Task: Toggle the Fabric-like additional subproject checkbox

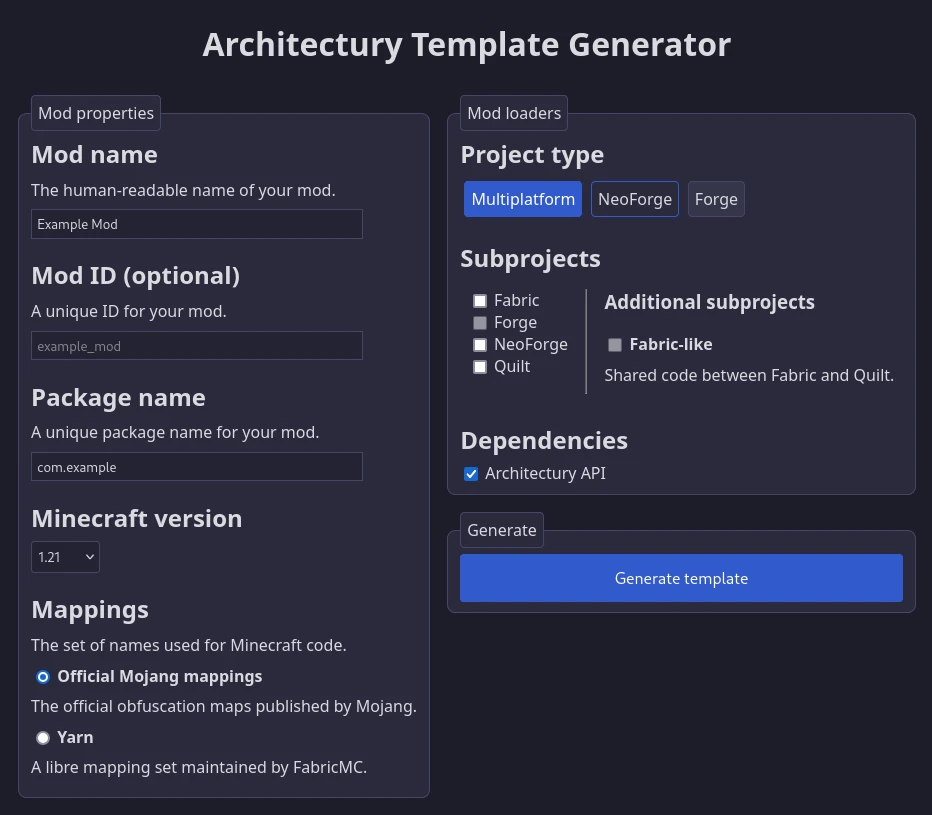Action: point(615,345)
